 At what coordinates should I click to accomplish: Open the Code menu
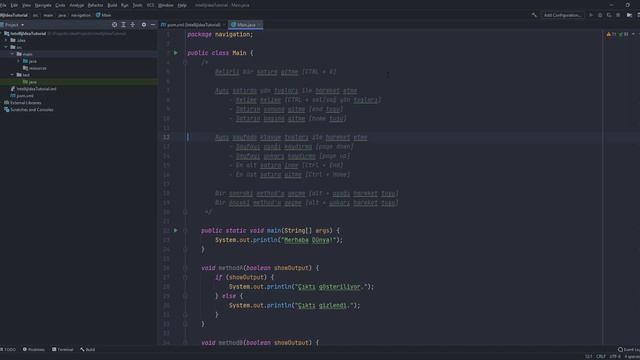(x=60, y=5)
